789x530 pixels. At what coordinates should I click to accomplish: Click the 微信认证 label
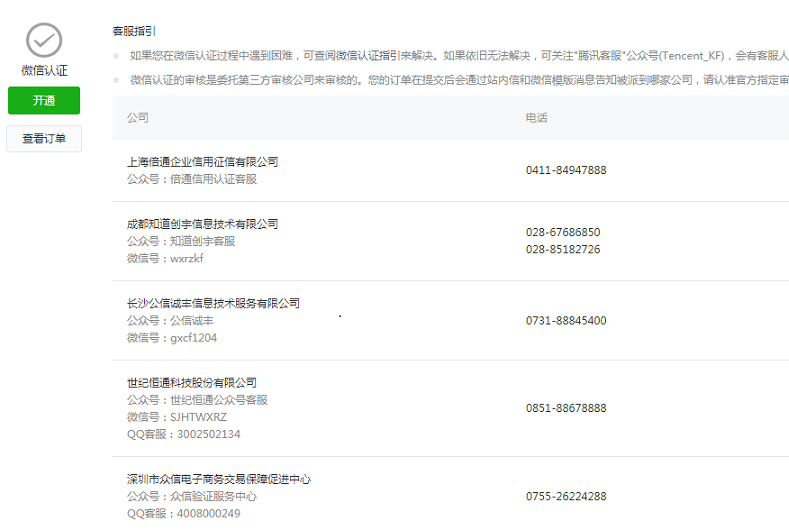pyautogui.click(x=44, y=70)
